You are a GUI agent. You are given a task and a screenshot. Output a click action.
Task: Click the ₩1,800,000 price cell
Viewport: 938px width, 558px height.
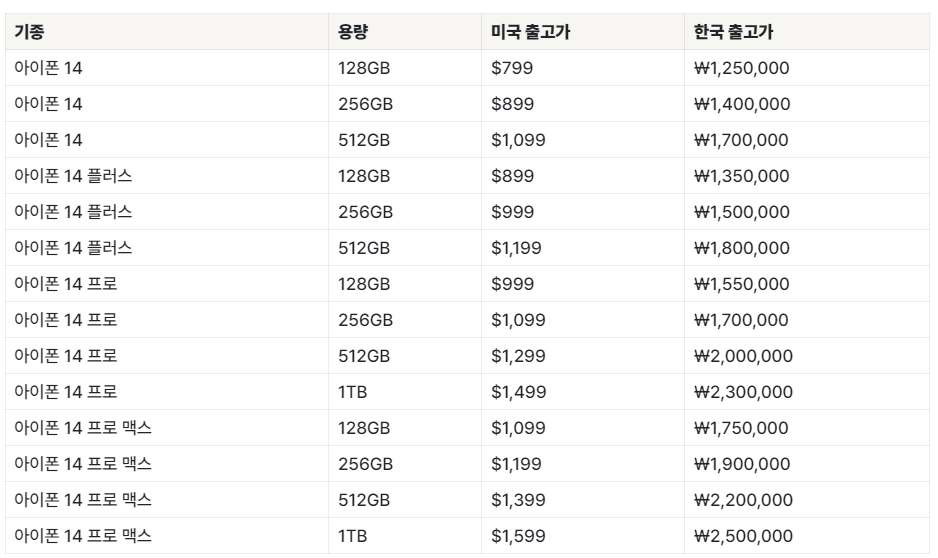point(807,248)
